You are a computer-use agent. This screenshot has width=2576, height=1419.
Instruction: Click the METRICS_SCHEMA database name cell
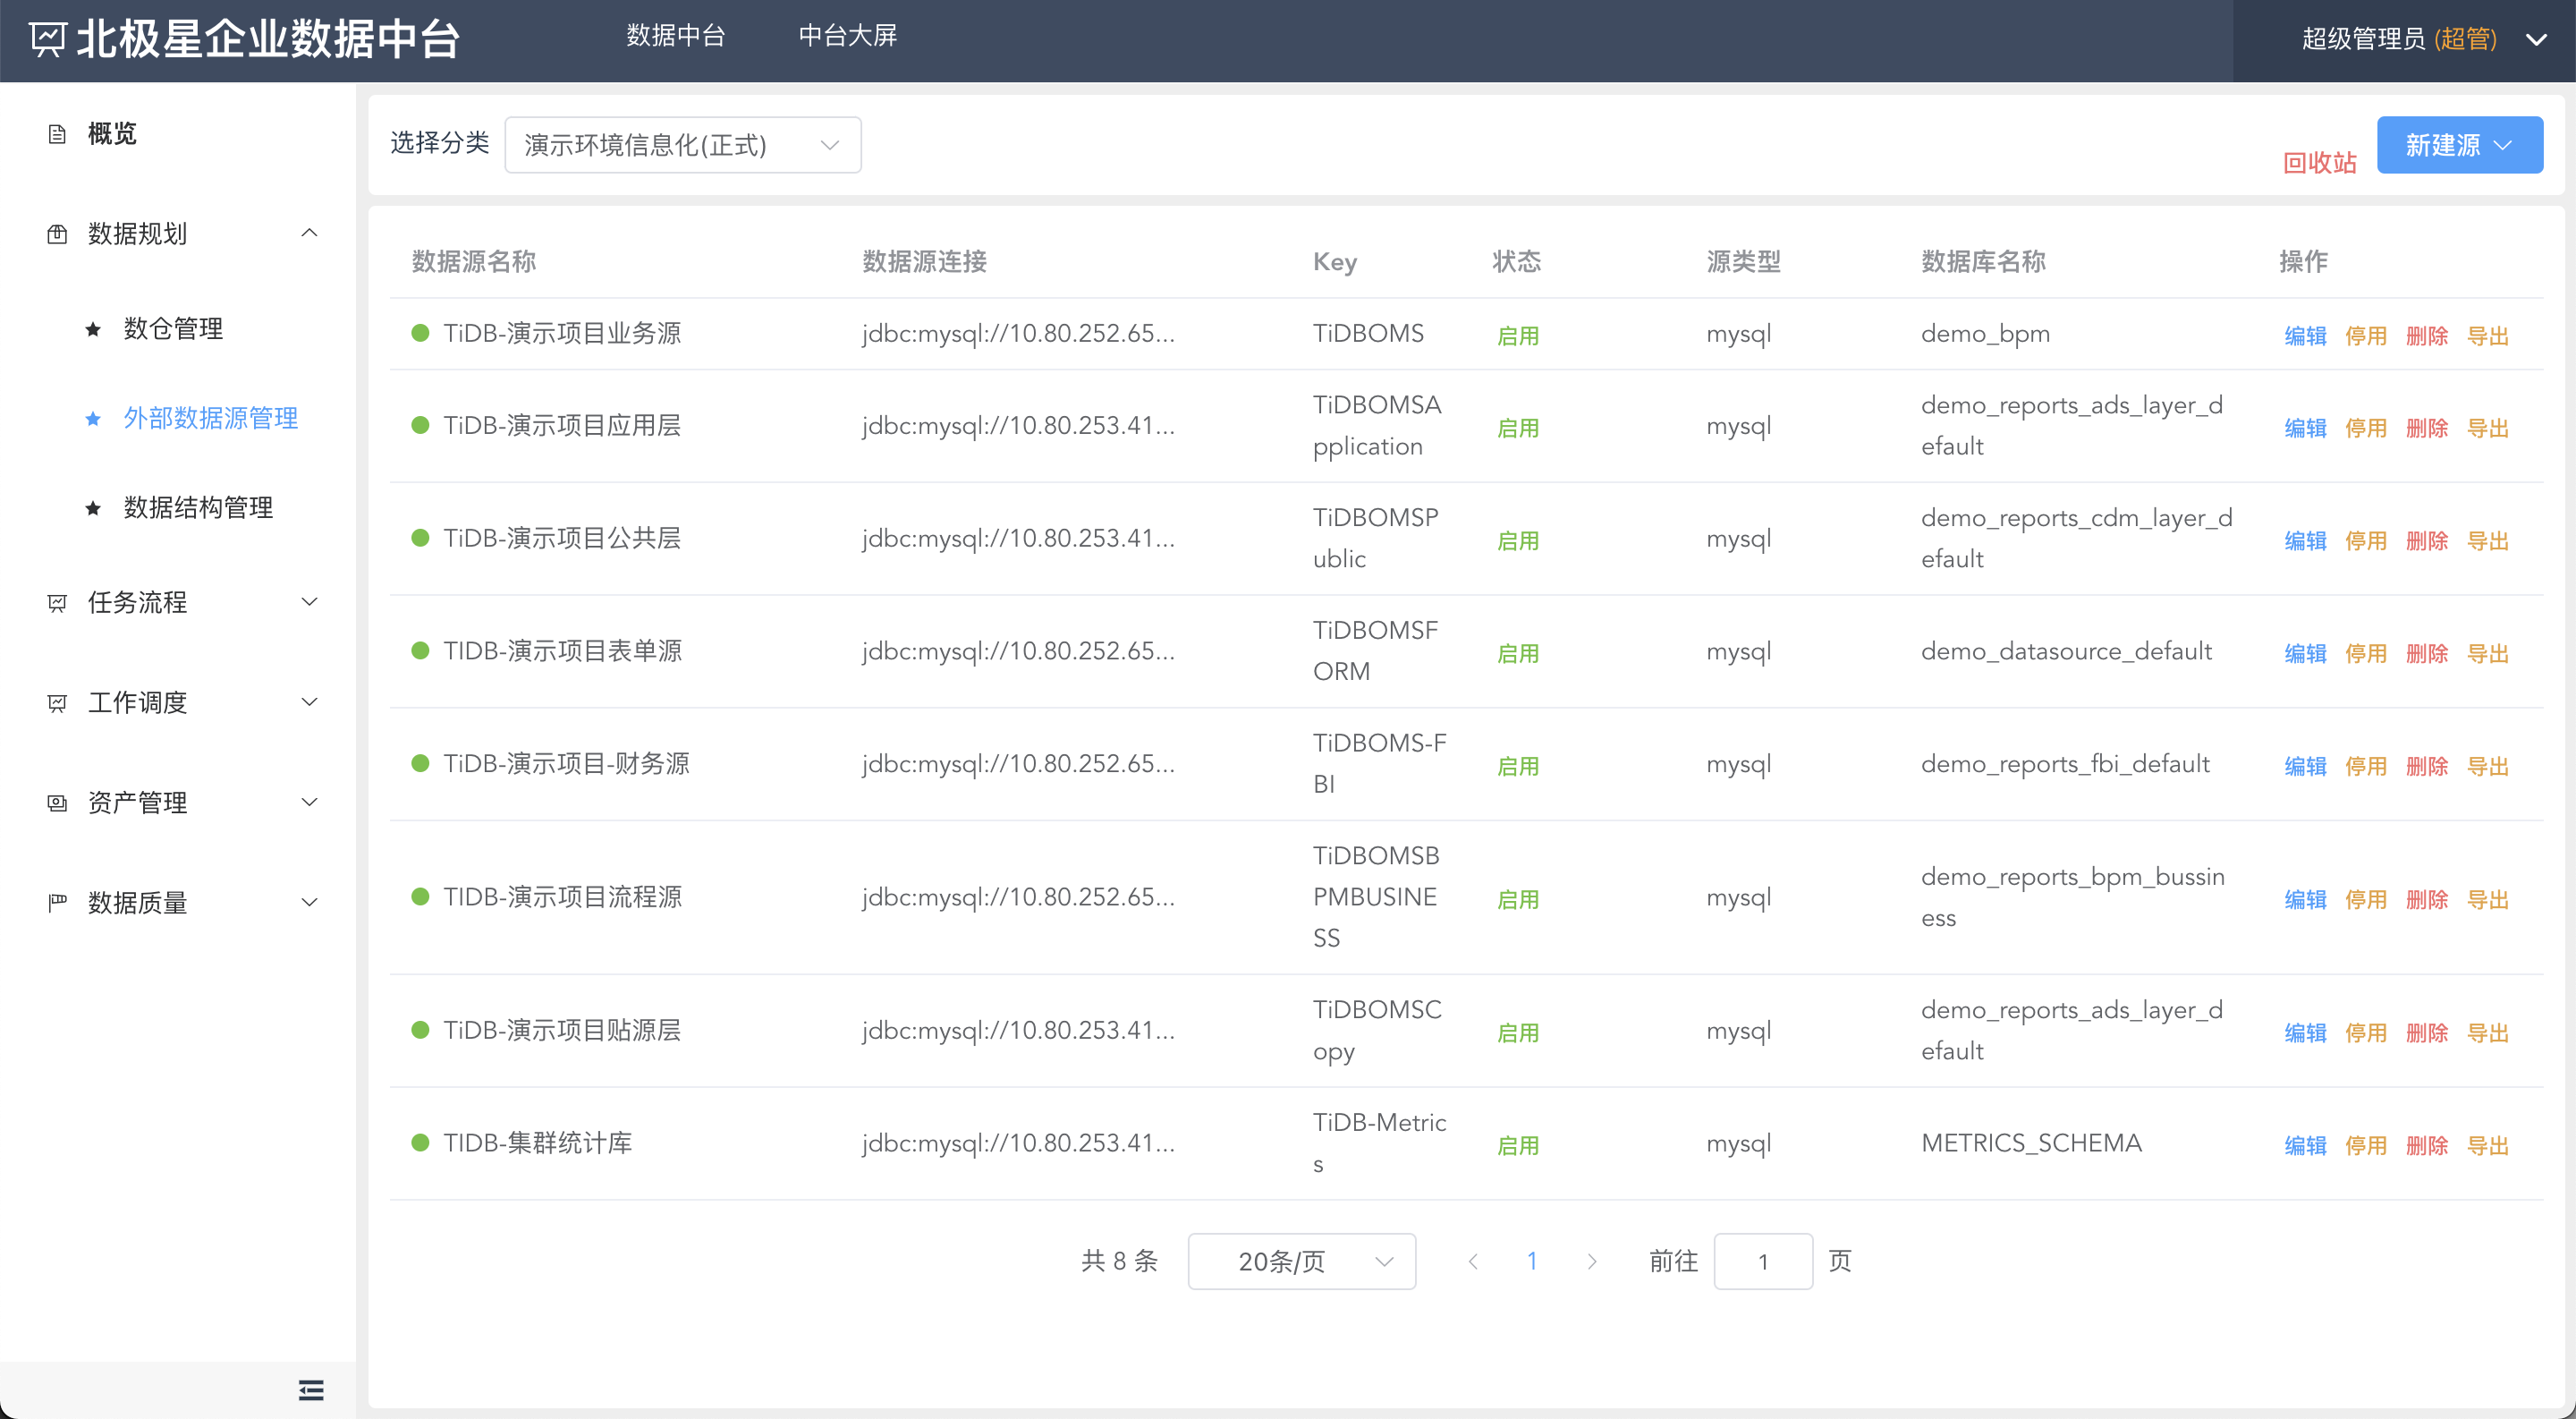pos(2031,1143)
